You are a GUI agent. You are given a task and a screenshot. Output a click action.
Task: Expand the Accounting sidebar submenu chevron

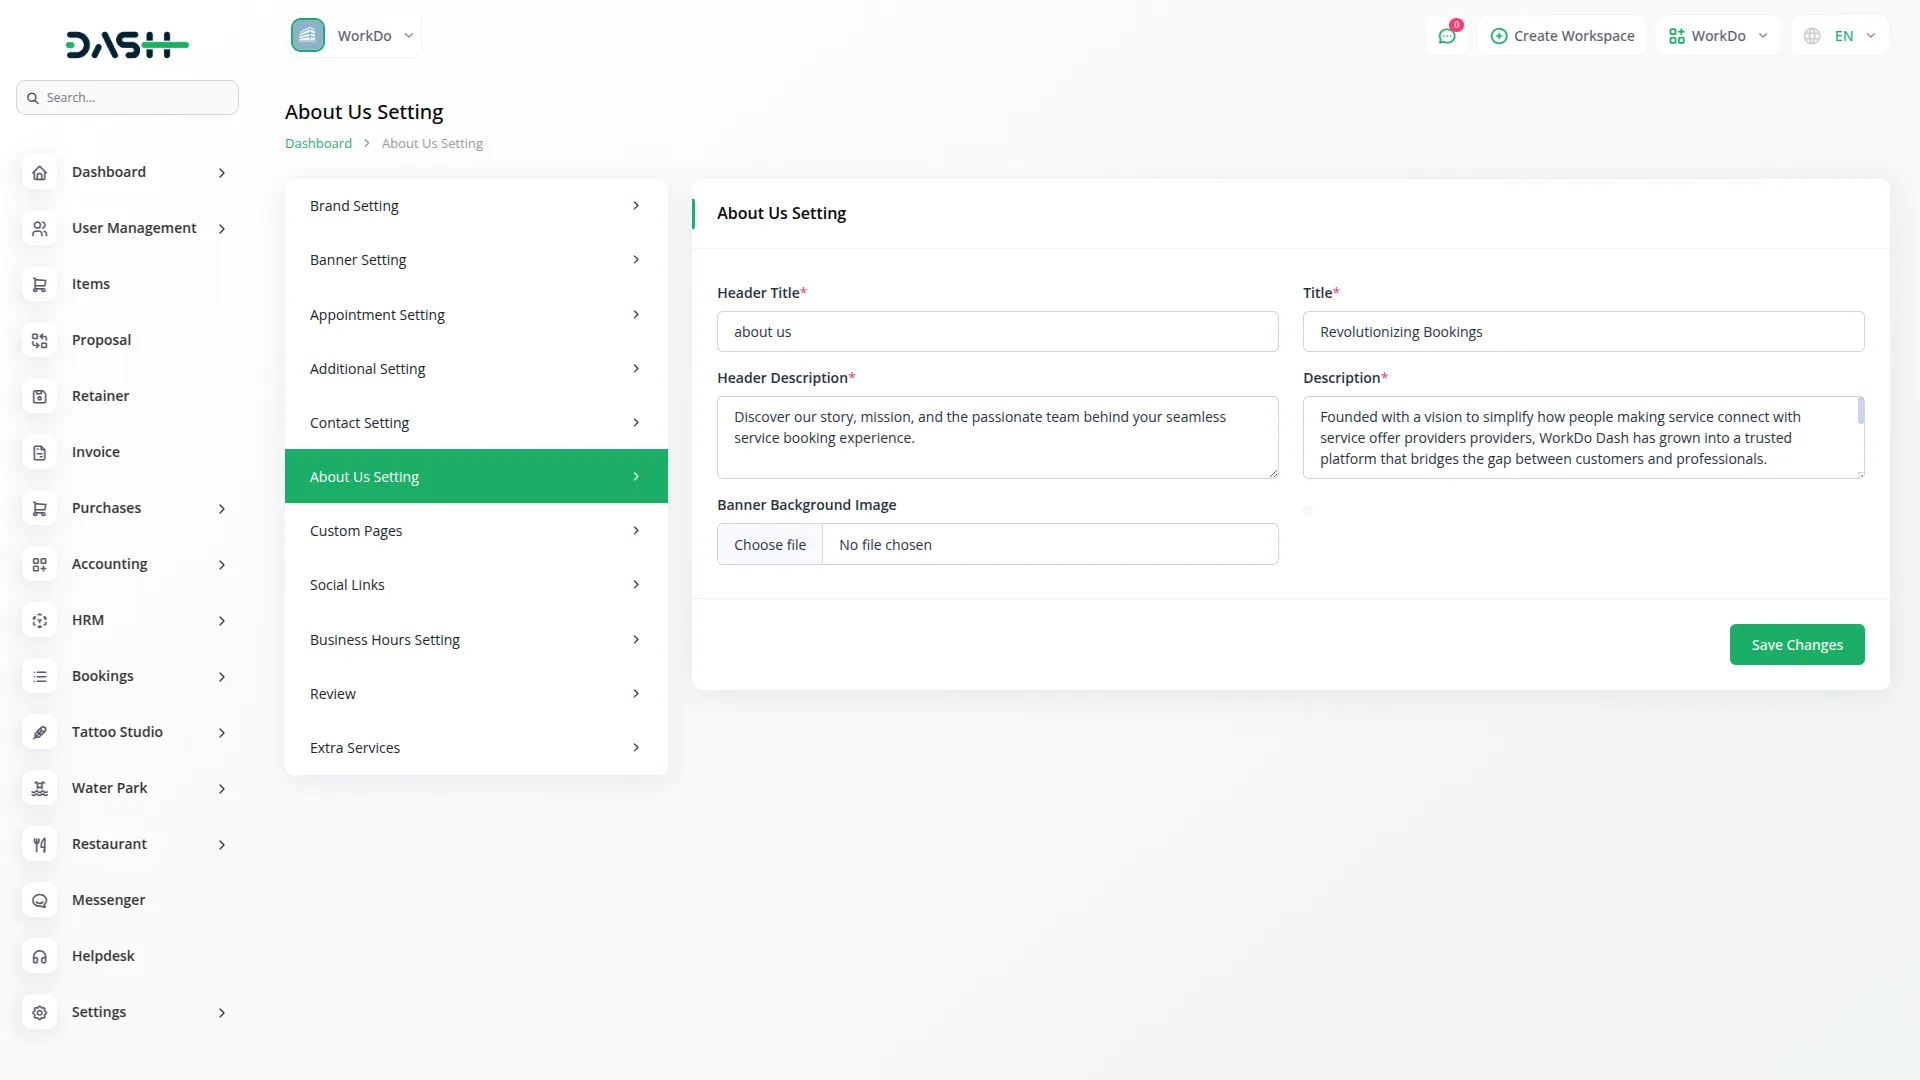pyautogui.click(x=222, y=565)
